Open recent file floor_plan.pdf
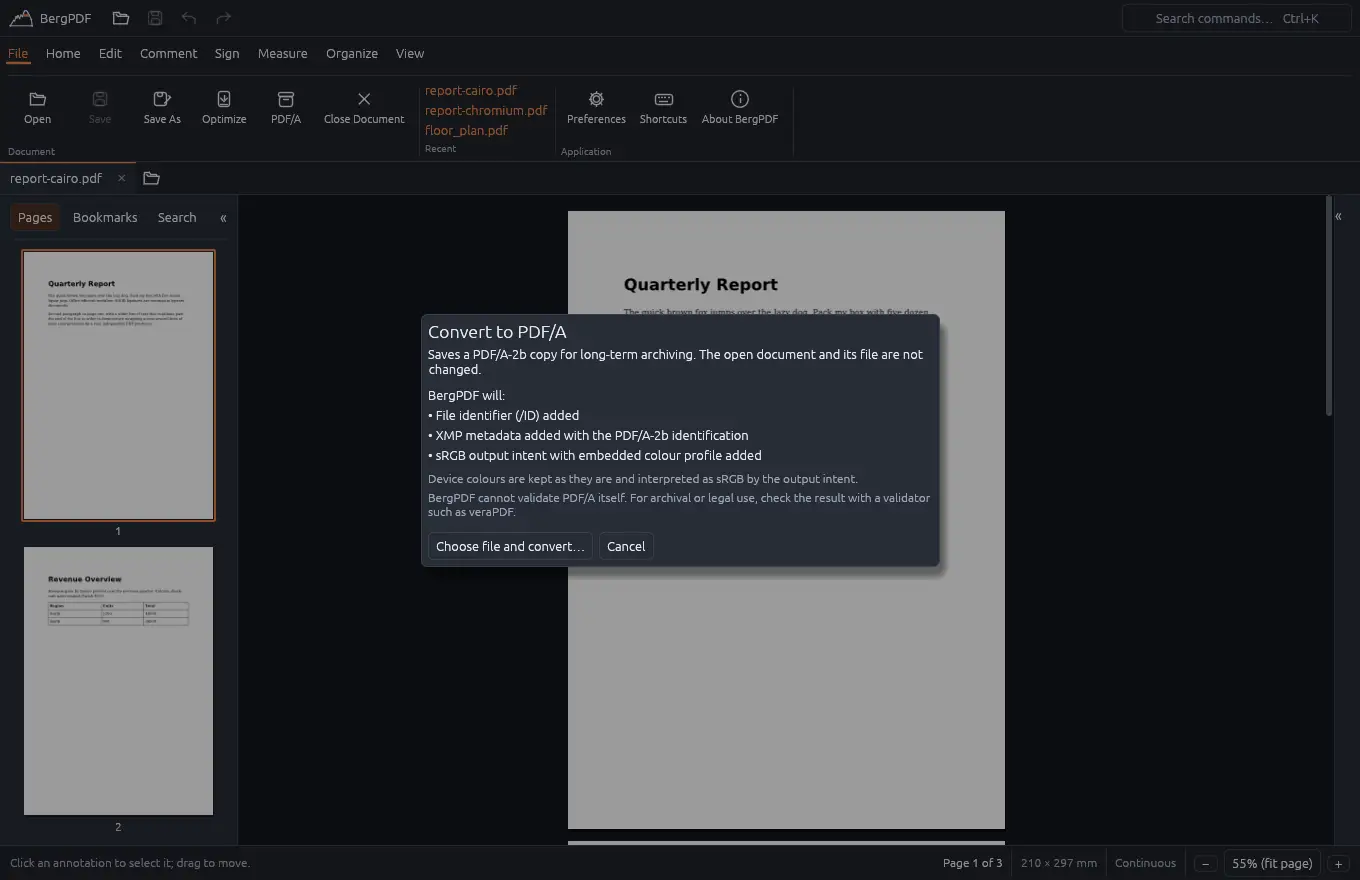This screenshot has height=880, width=1360. [x=466, y=130]
